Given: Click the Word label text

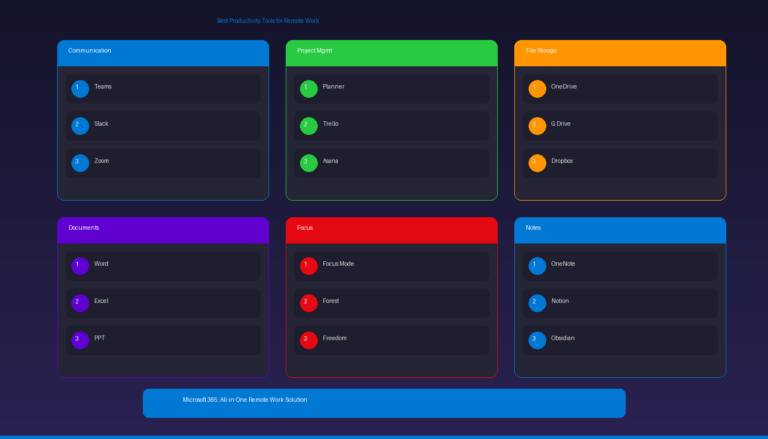Looking at the screenshot, I should (x=101, y=264).
